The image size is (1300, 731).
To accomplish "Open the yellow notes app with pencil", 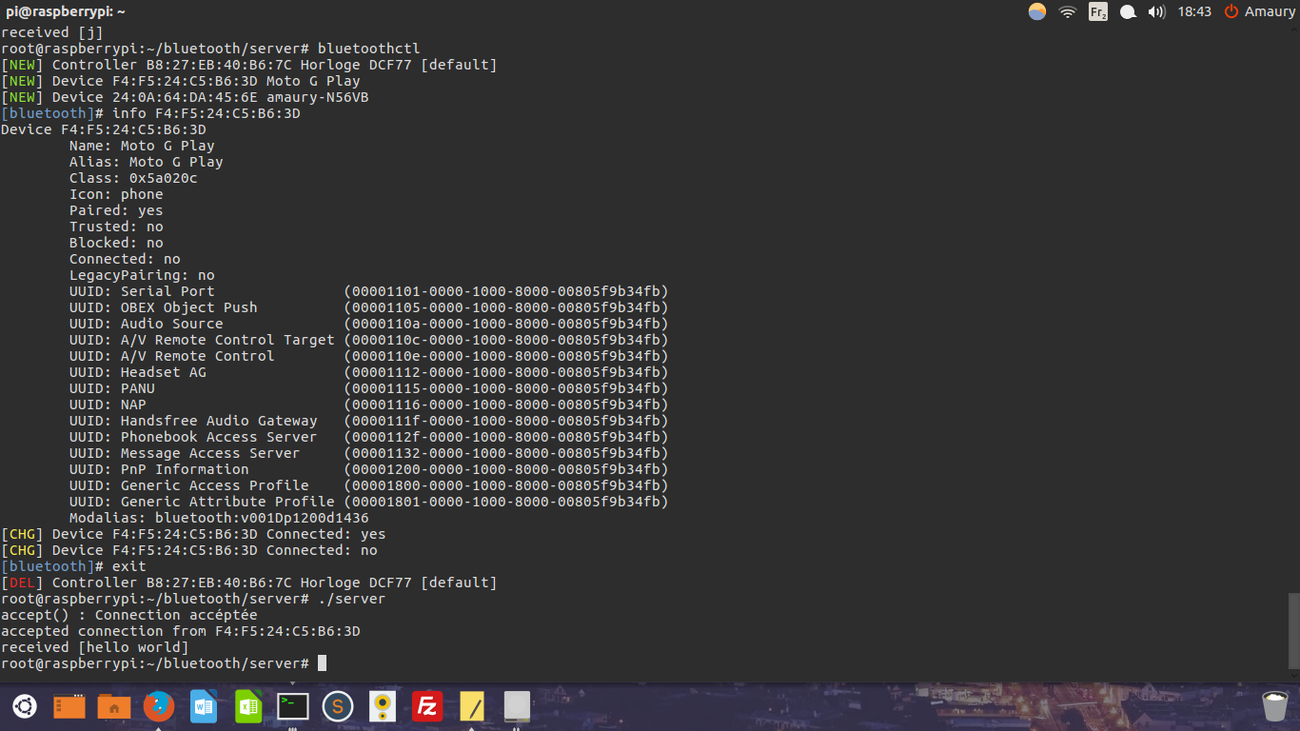I will [472, 706].
